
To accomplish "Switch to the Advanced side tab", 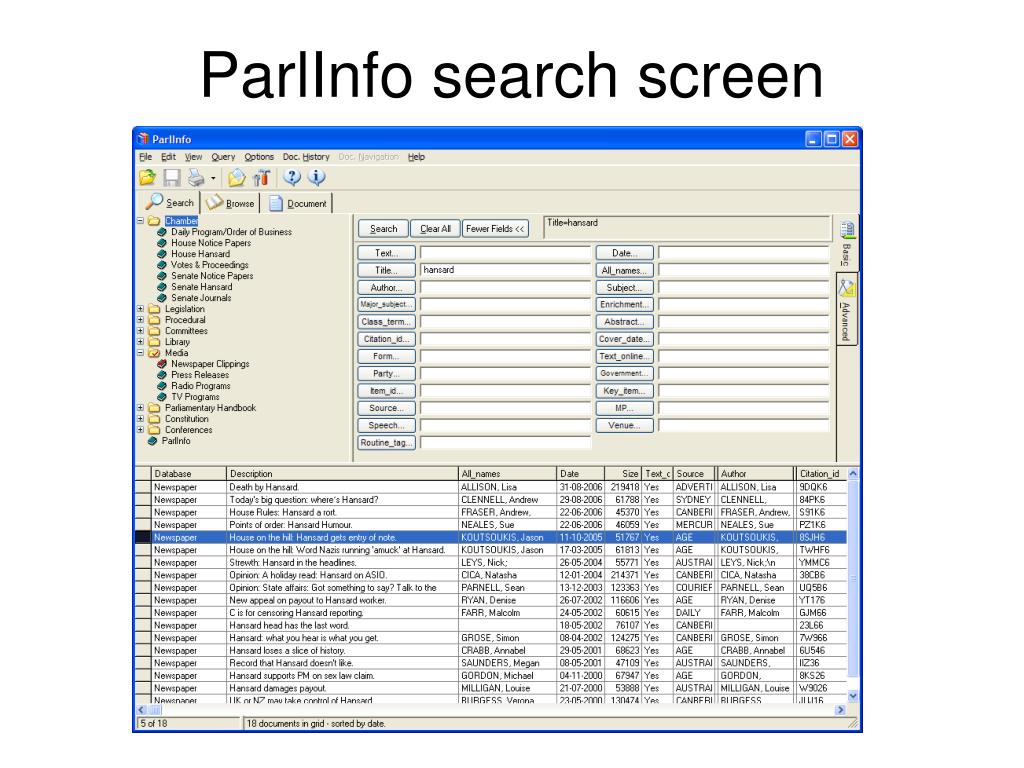I will pos(846,309).
